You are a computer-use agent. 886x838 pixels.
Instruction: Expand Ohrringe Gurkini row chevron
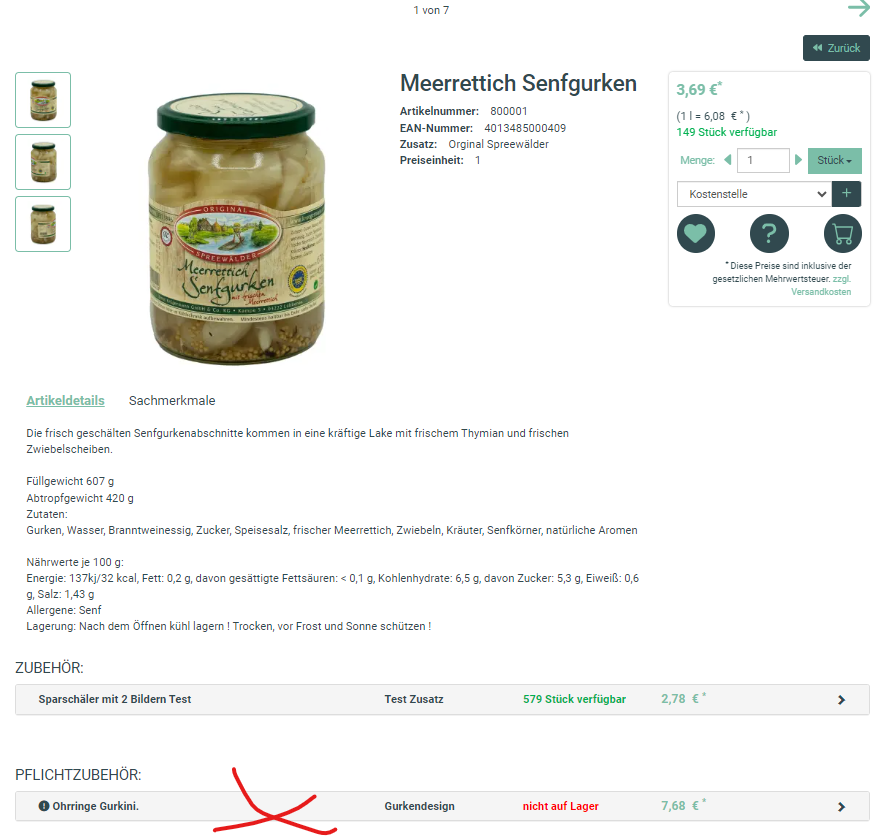(841, 807)
